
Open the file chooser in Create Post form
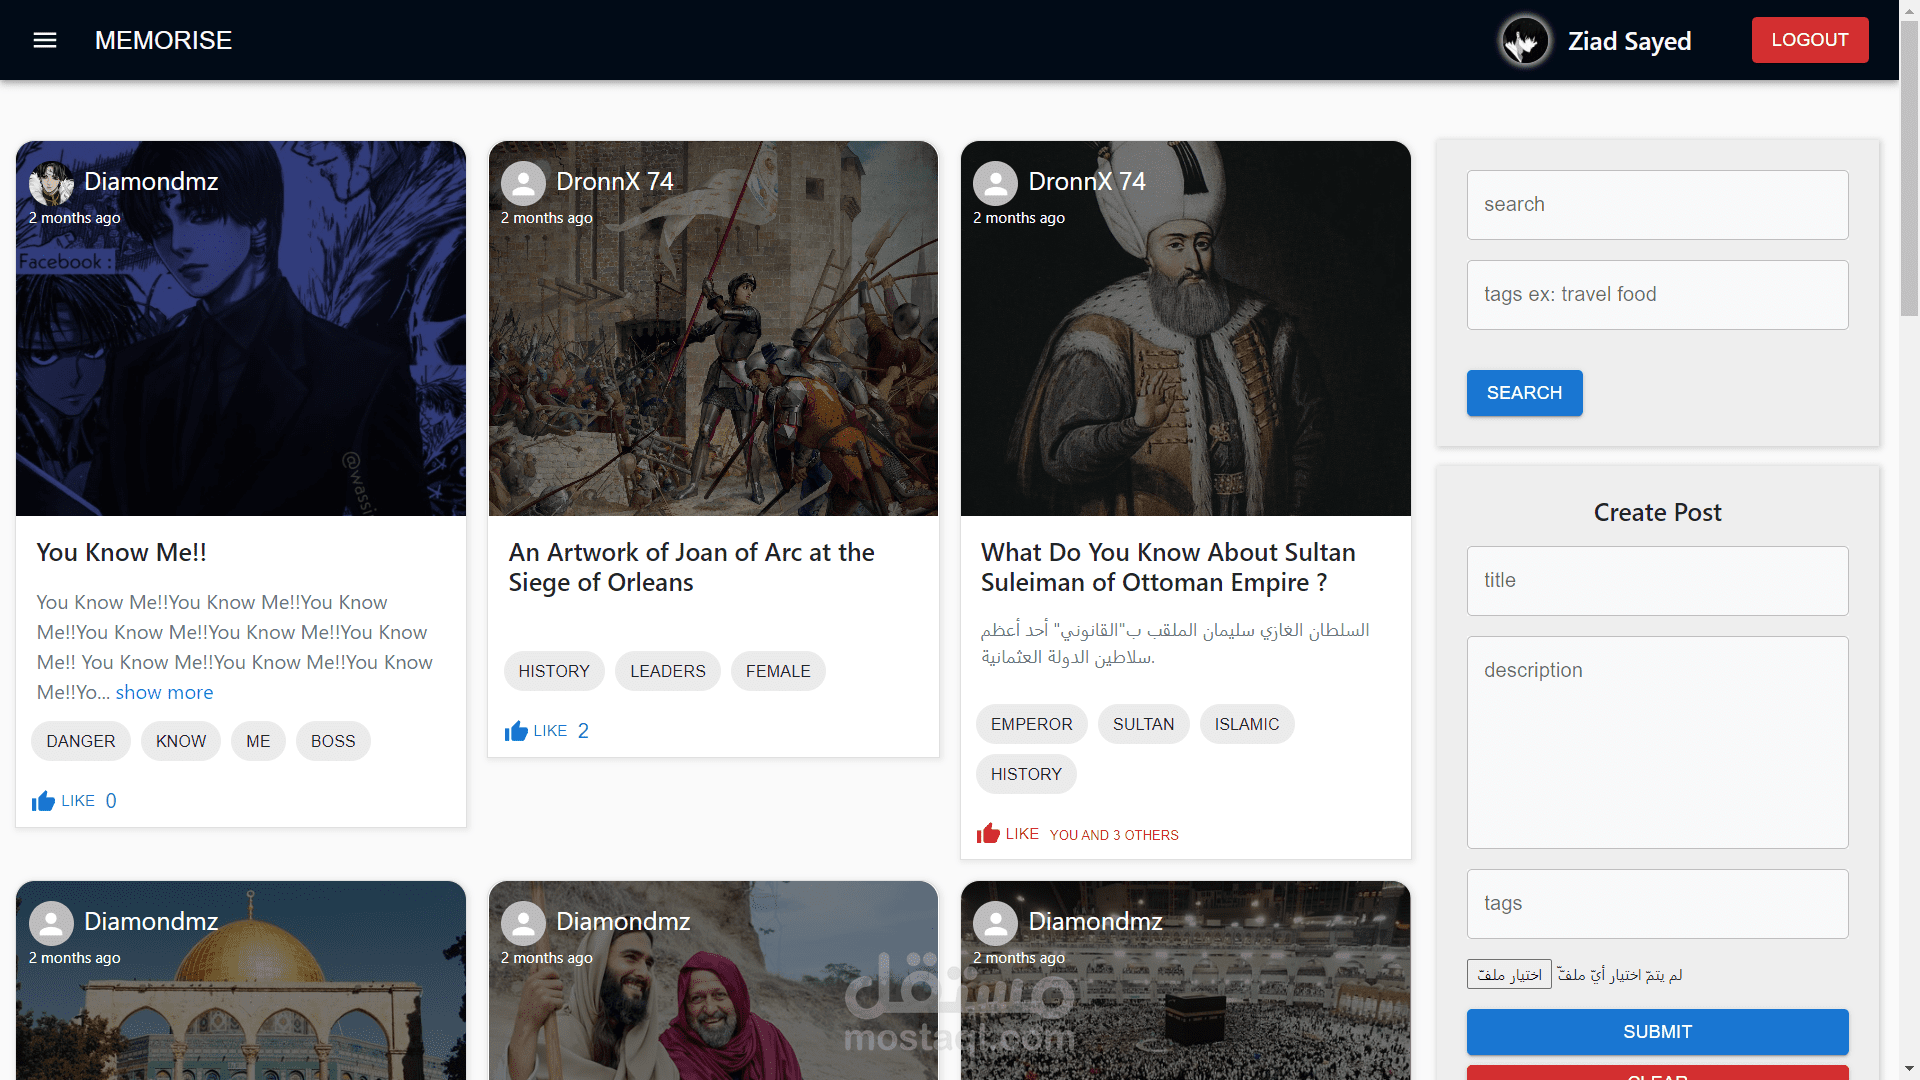click(1508, 974)
